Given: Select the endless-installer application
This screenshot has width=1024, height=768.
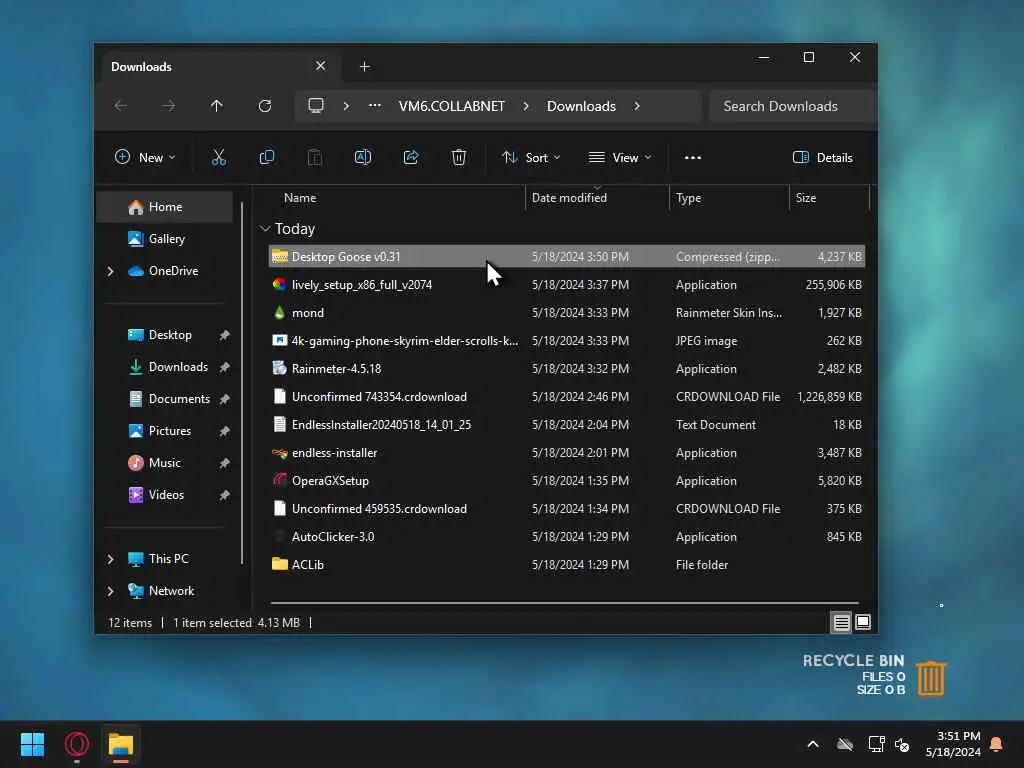Looking at the screenshot, I should tap(567, 453).
